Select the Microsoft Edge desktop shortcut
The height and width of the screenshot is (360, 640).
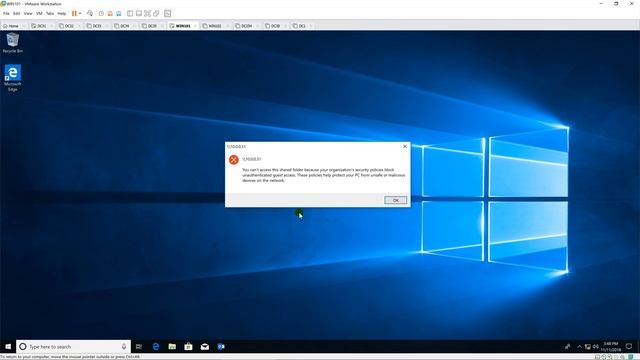(x=13, y=78)
